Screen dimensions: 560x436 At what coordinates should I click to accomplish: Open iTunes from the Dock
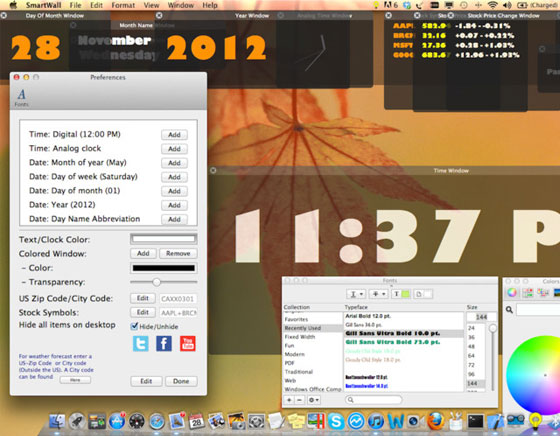(x=376, y=422)
